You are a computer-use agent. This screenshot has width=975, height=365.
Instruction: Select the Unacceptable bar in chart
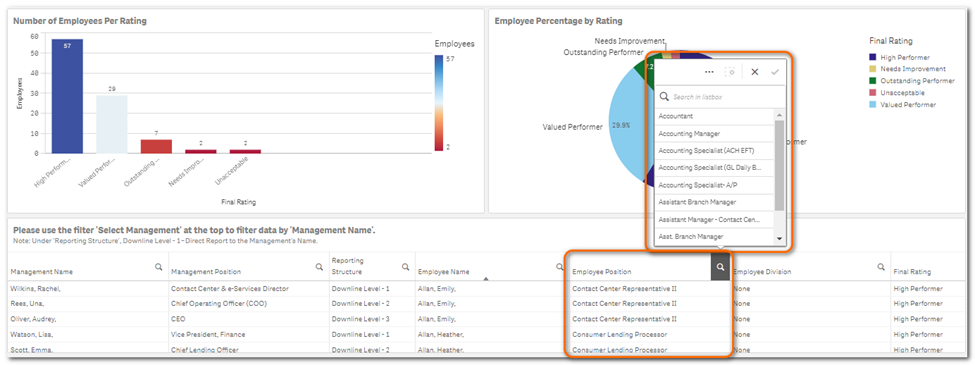245,151
